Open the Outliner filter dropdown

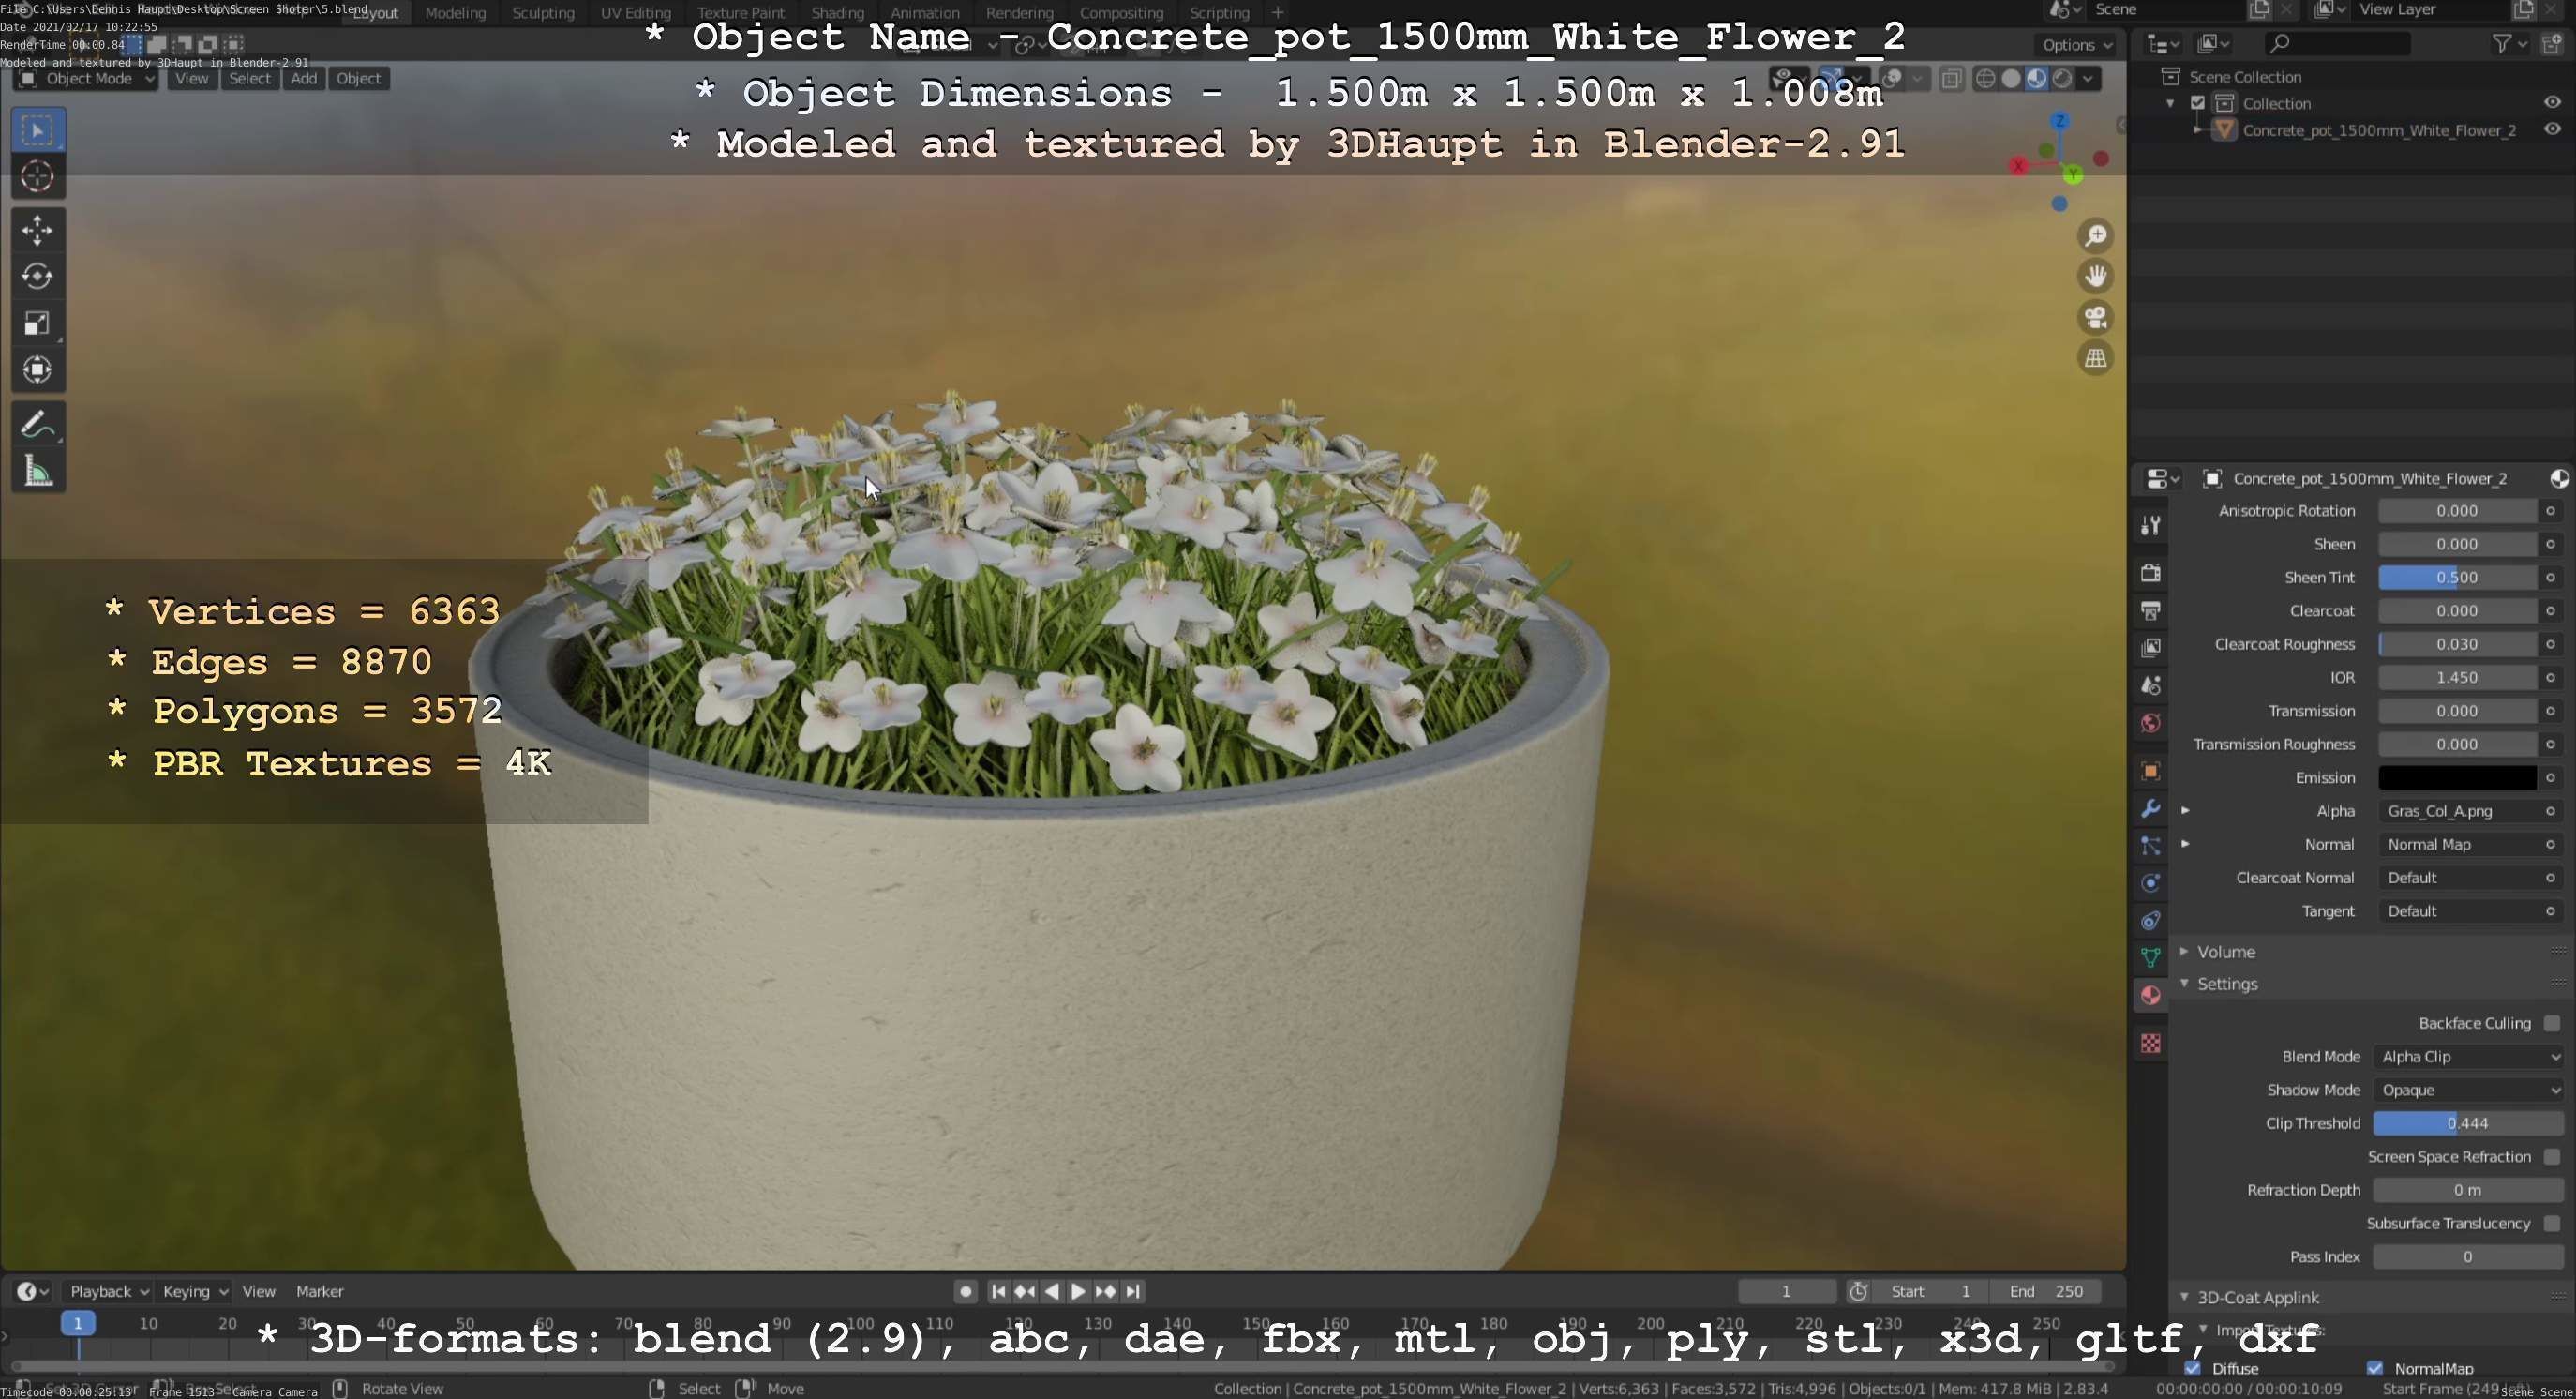(x=2510, y=44)
